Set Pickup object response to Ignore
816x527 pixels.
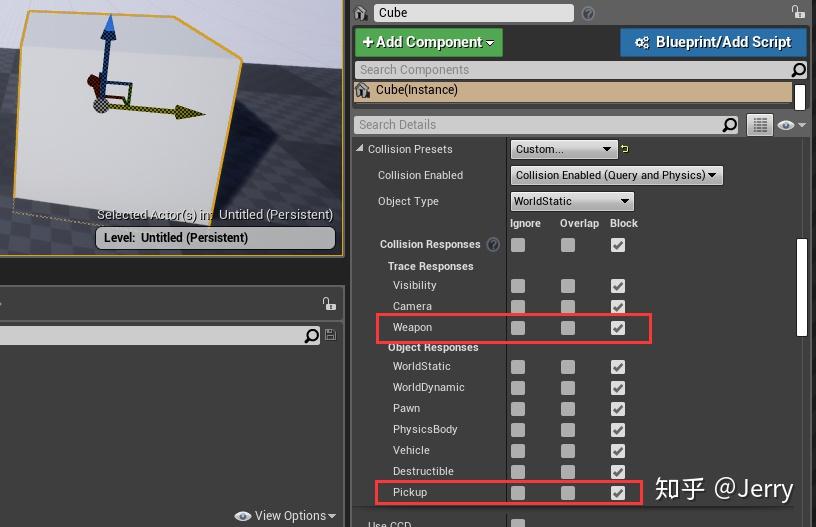pyautogui.click(x=518, y=493)
